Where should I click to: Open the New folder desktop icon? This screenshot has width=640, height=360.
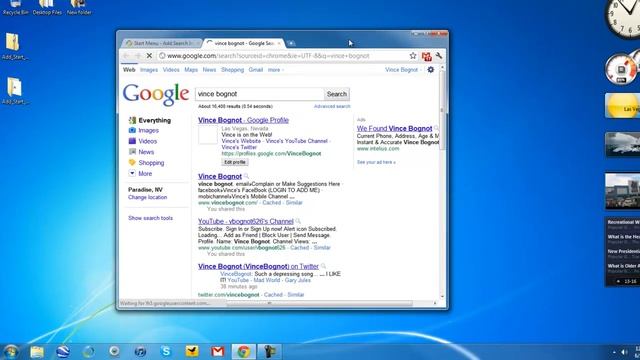point(79,7)
